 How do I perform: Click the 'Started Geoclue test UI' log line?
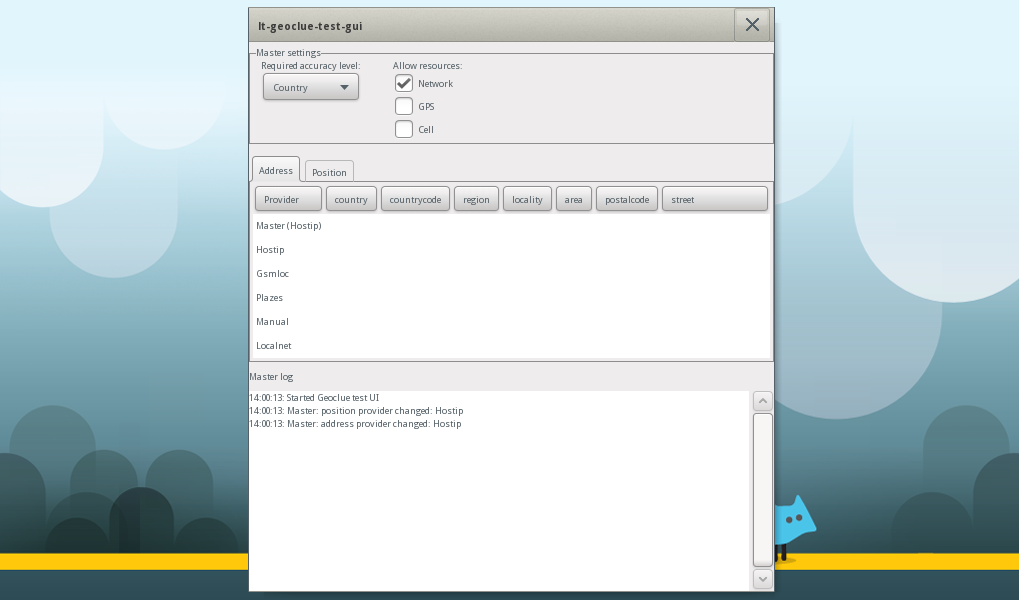click(314, 397)
